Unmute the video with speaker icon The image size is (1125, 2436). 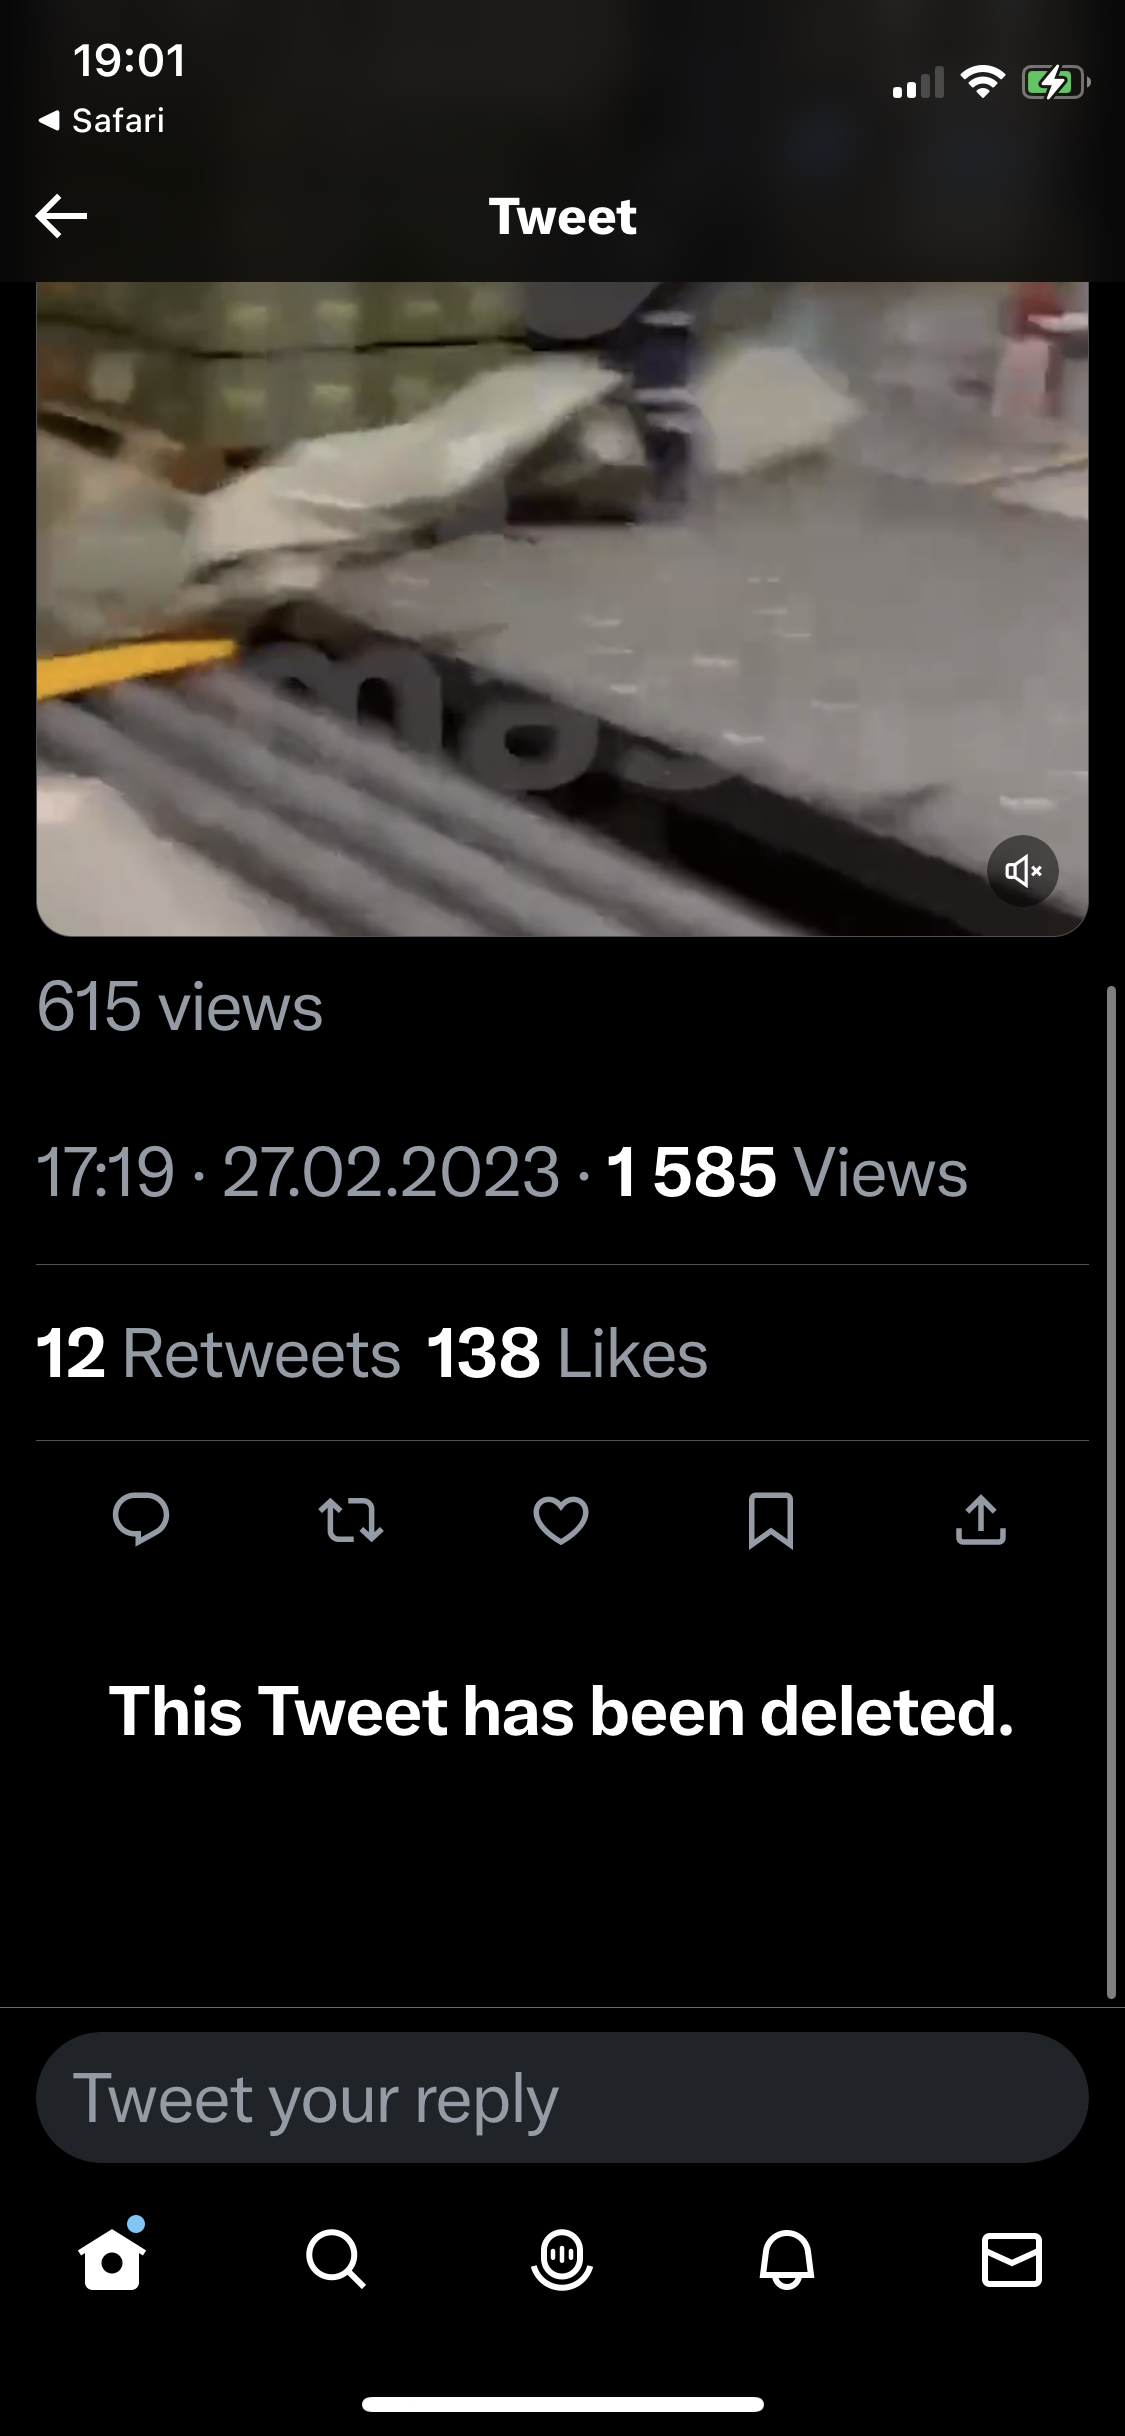[x=1022, y=871]
